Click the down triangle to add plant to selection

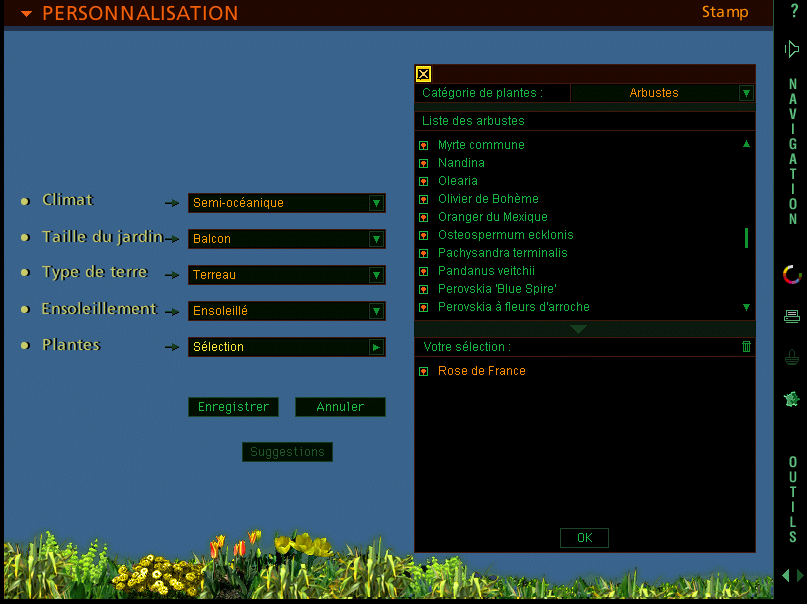click(x=578, y=328)
